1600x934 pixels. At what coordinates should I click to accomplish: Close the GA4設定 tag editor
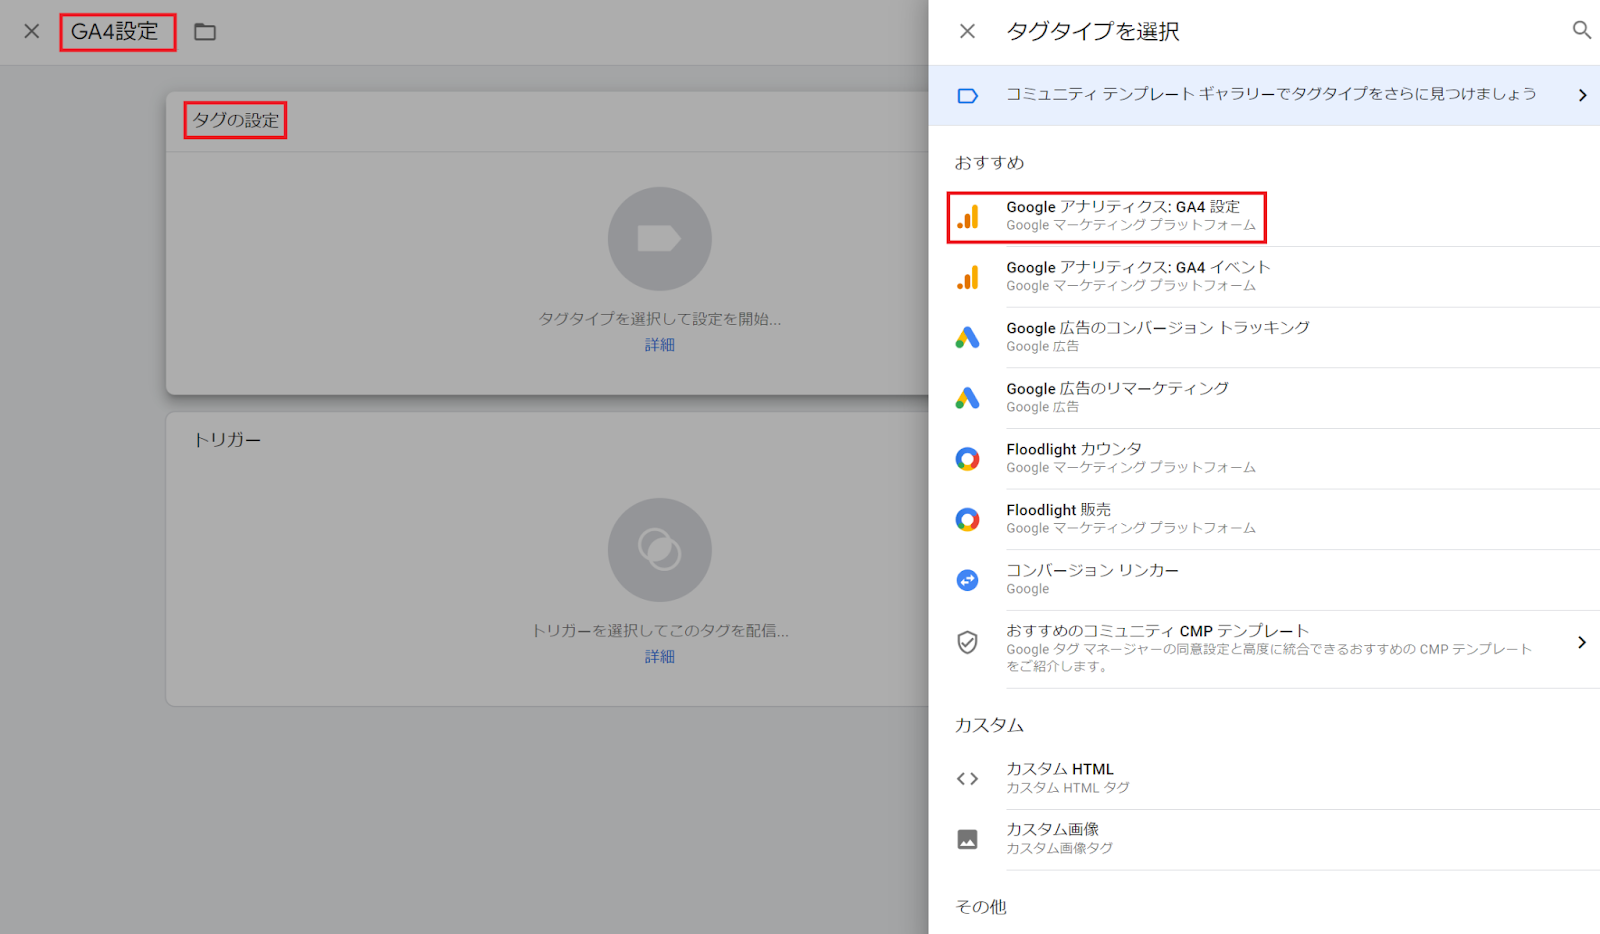[32, 31]
